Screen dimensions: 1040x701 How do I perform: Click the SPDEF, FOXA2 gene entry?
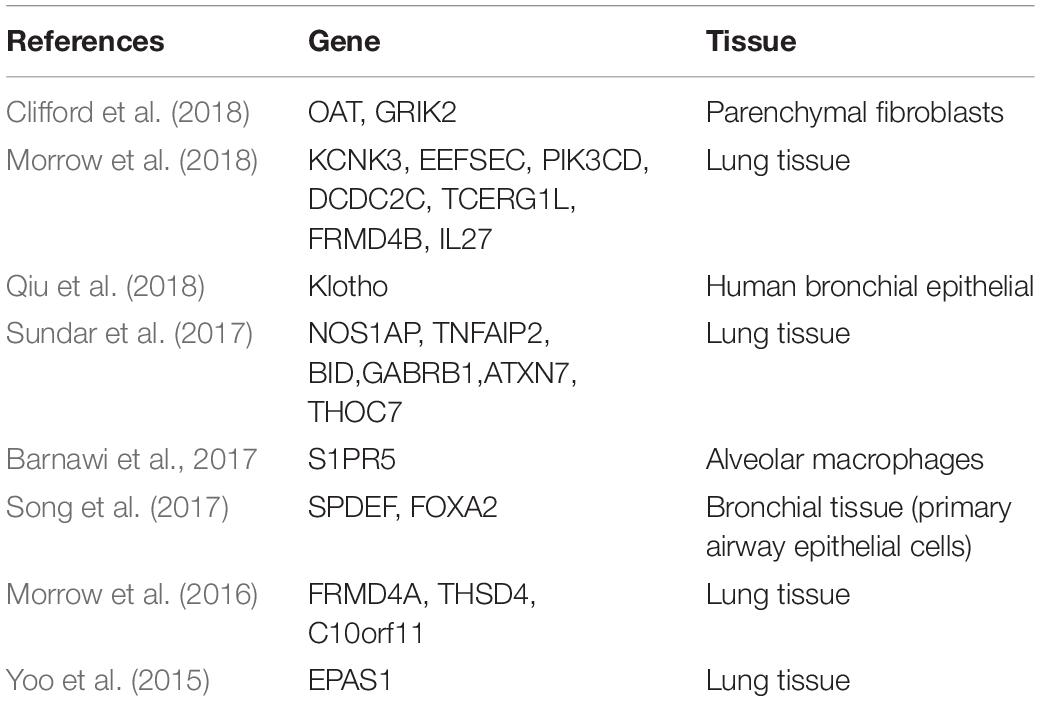[403, 507]
